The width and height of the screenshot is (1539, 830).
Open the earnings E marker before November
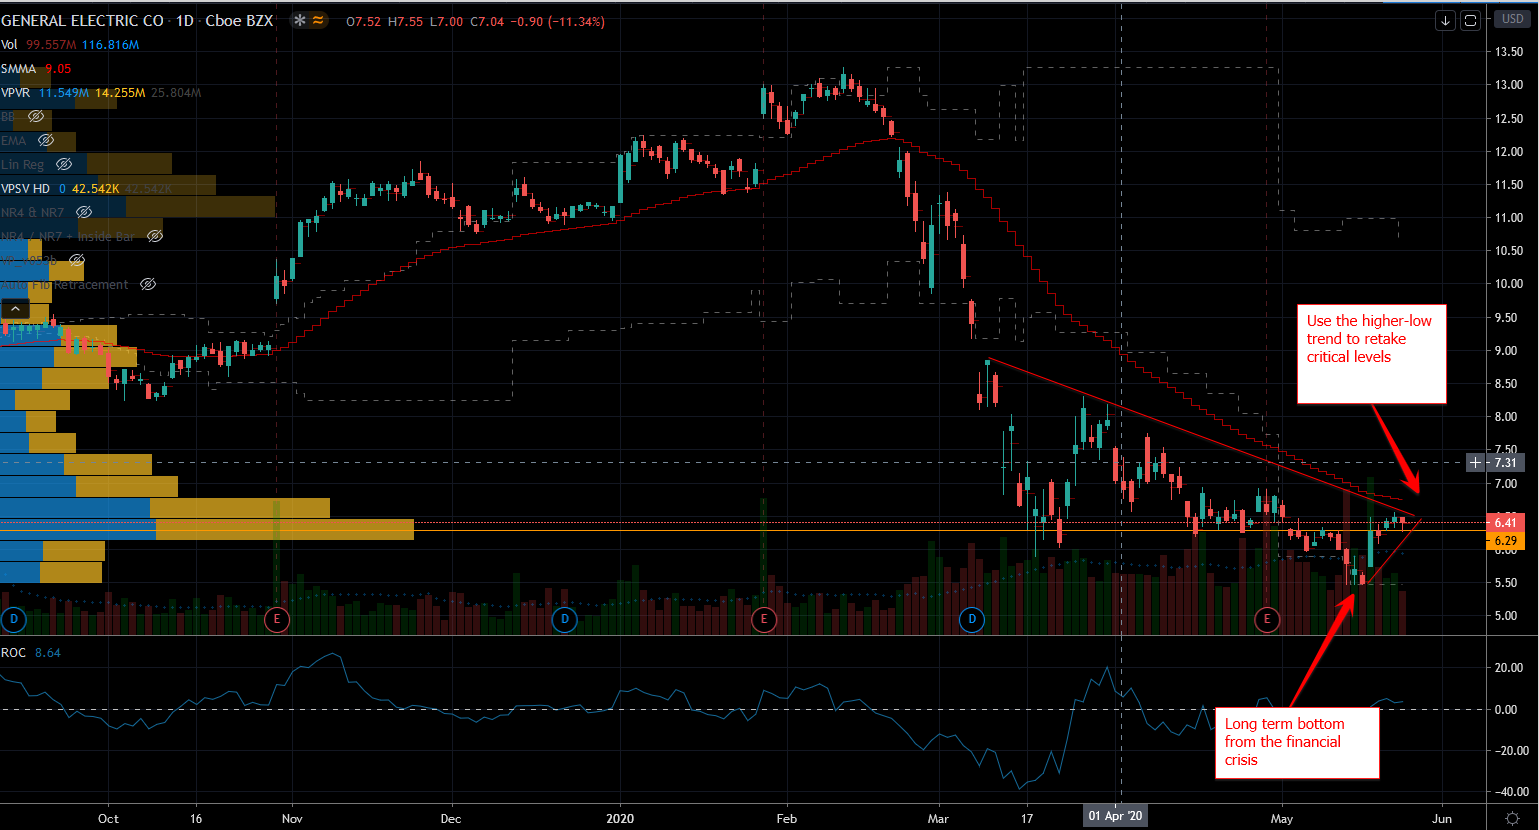click(277, 620)
